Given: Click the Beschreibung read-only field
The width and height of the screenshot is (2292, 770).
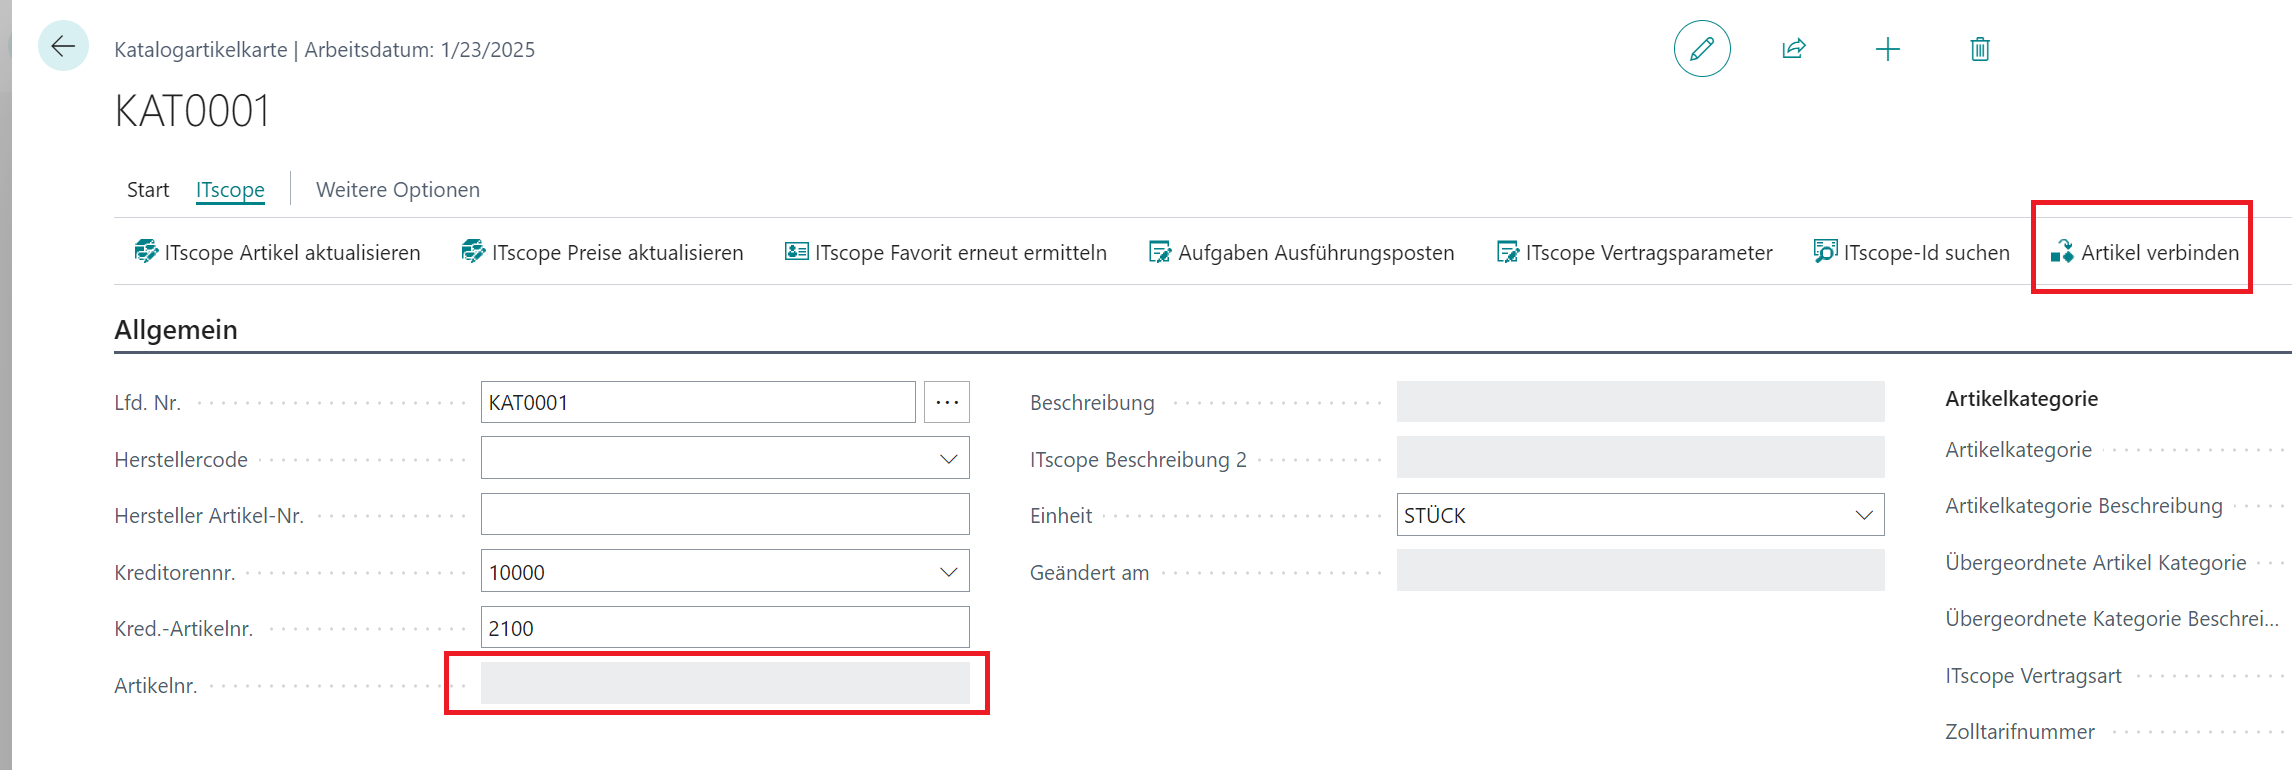Looking at the screenshot, I should pyautogui.click(x=1641, y=402).
